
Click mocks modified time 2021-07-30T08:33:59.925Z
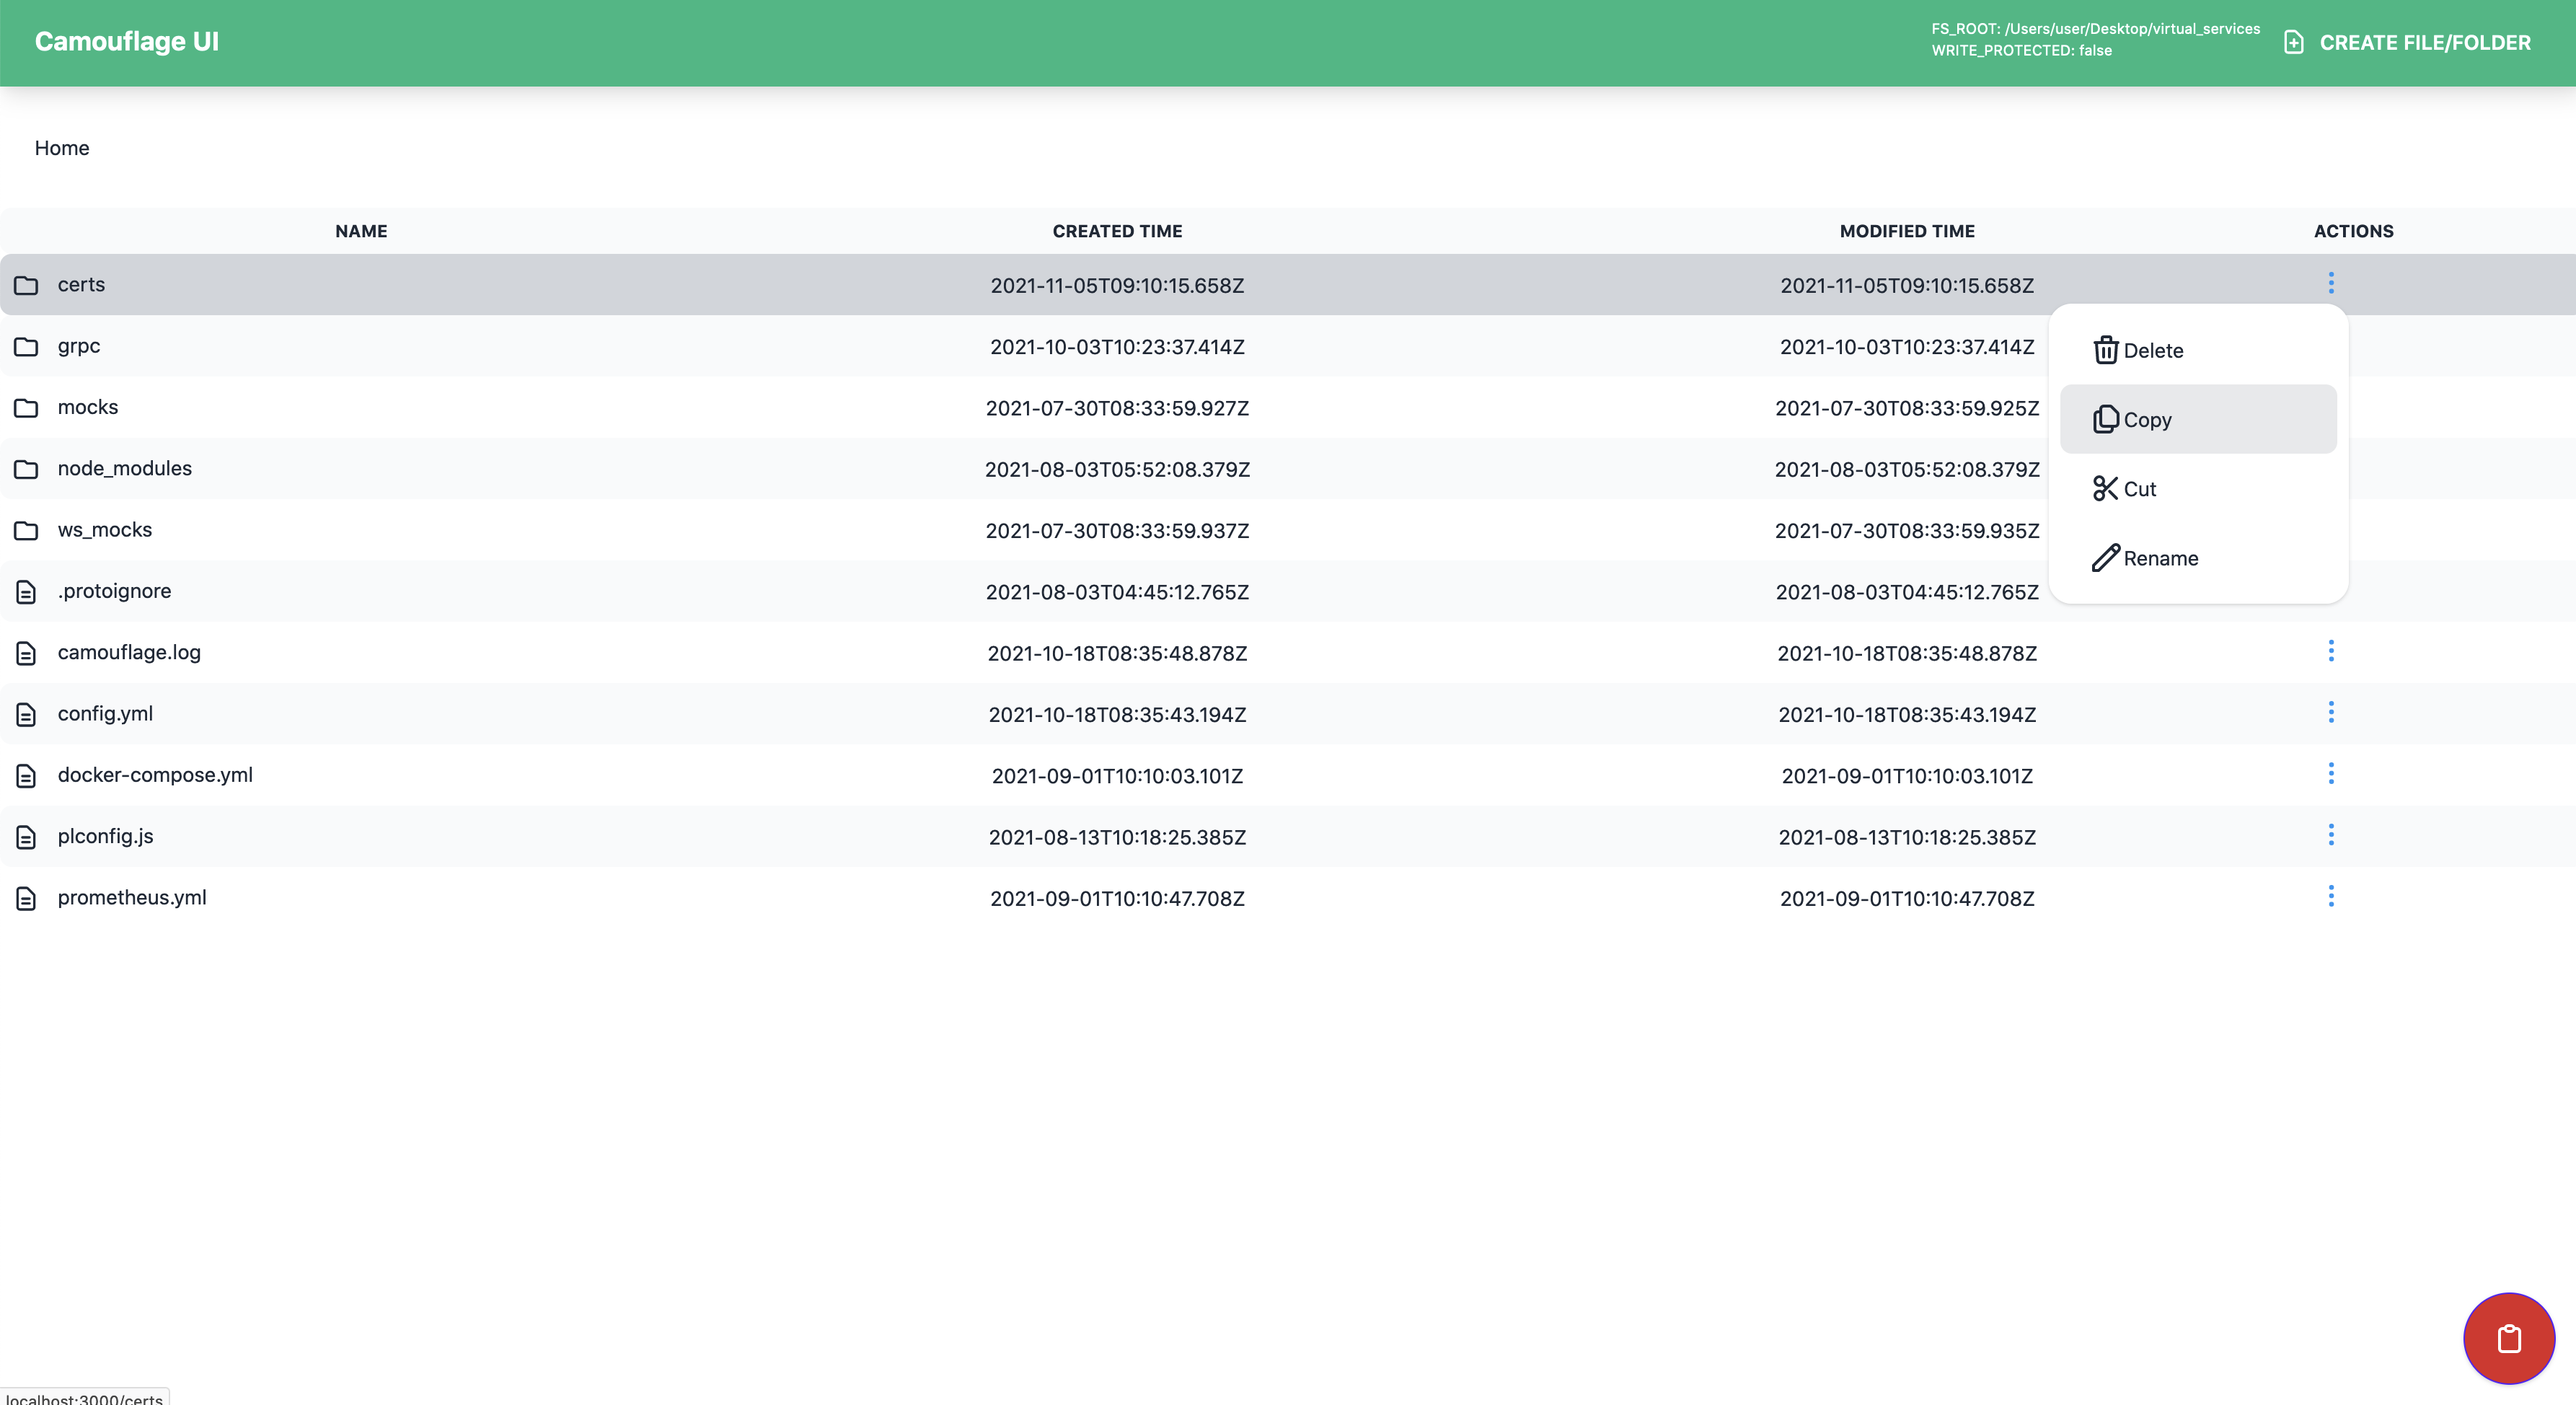point(1907,408)
